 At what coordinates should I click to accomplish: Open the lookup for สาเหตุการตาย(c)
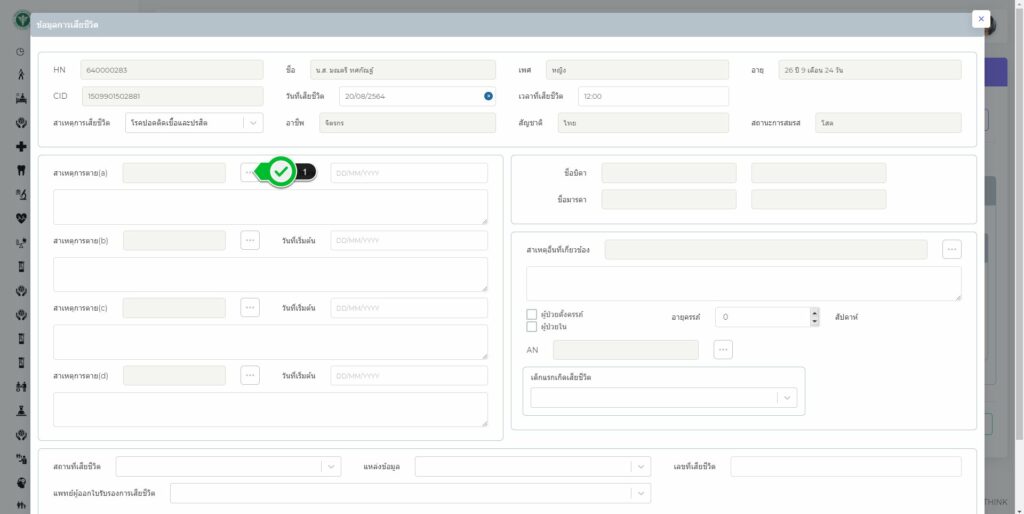pos(250,307)
